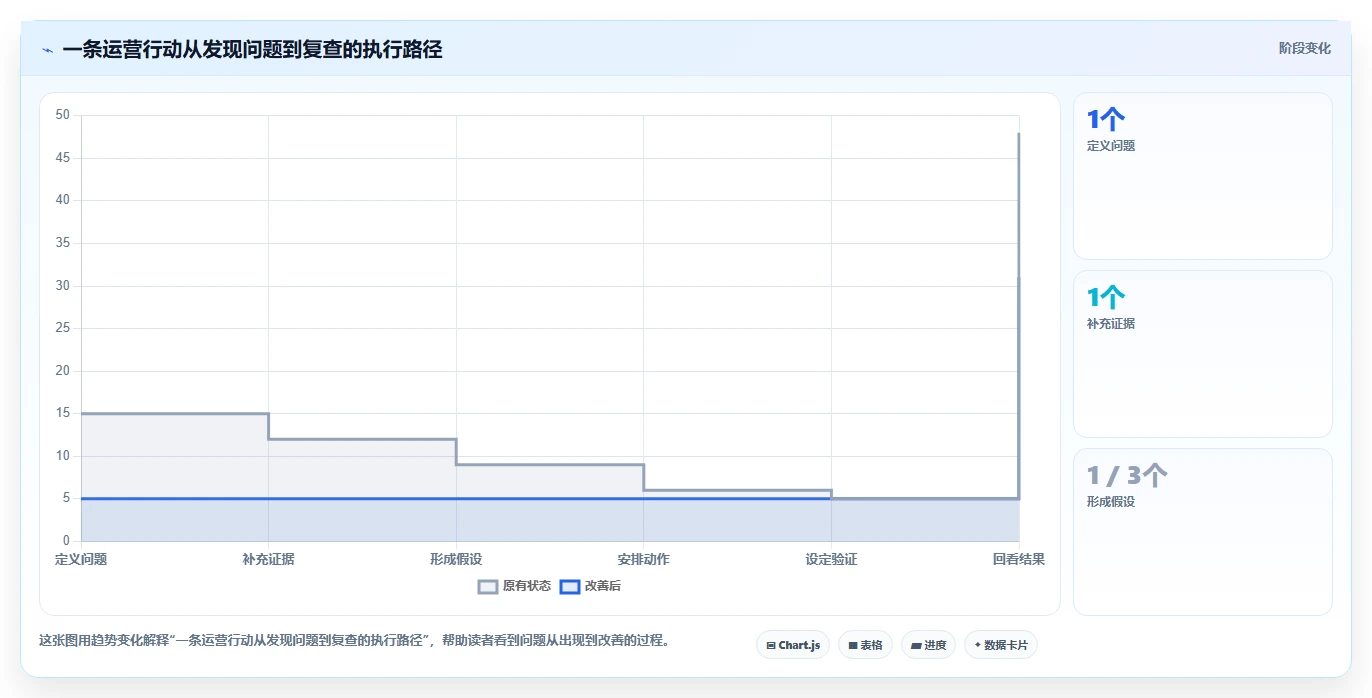Click the chart title 一条运营行动从发现问题到复查的执行路径
The width and height of the screenshot is (1372, 698).
tap(252, 49)
